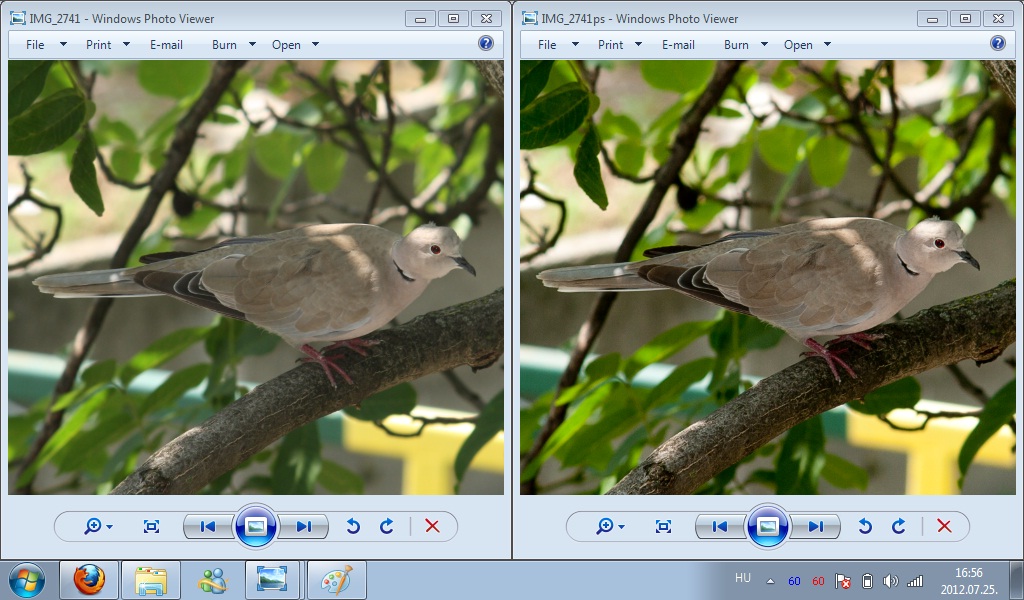Rotate clockwise in IMG_2741 window
The image size is (1024, 600).
click(x=387, y=526)
